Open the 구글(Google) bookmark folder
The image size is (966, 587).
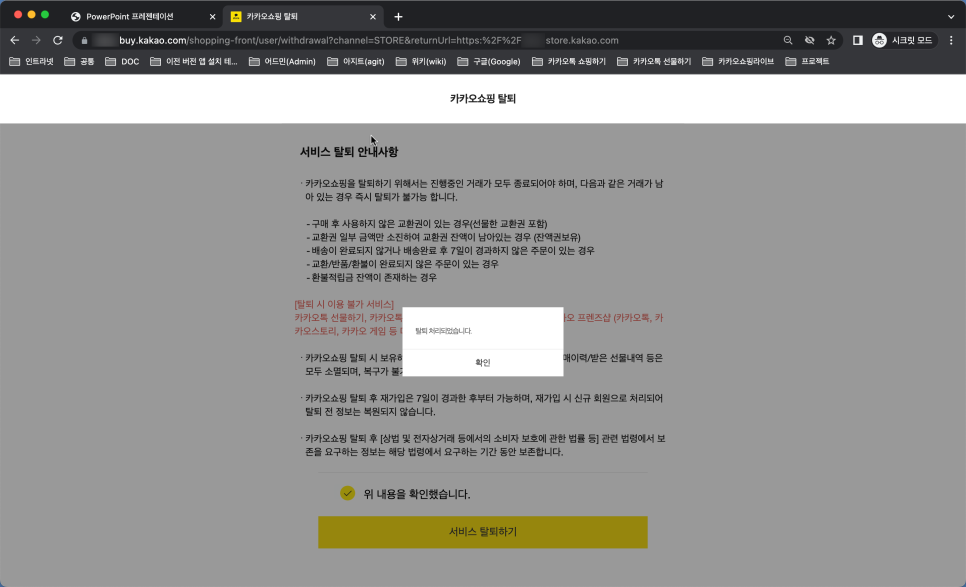[489, 62]
